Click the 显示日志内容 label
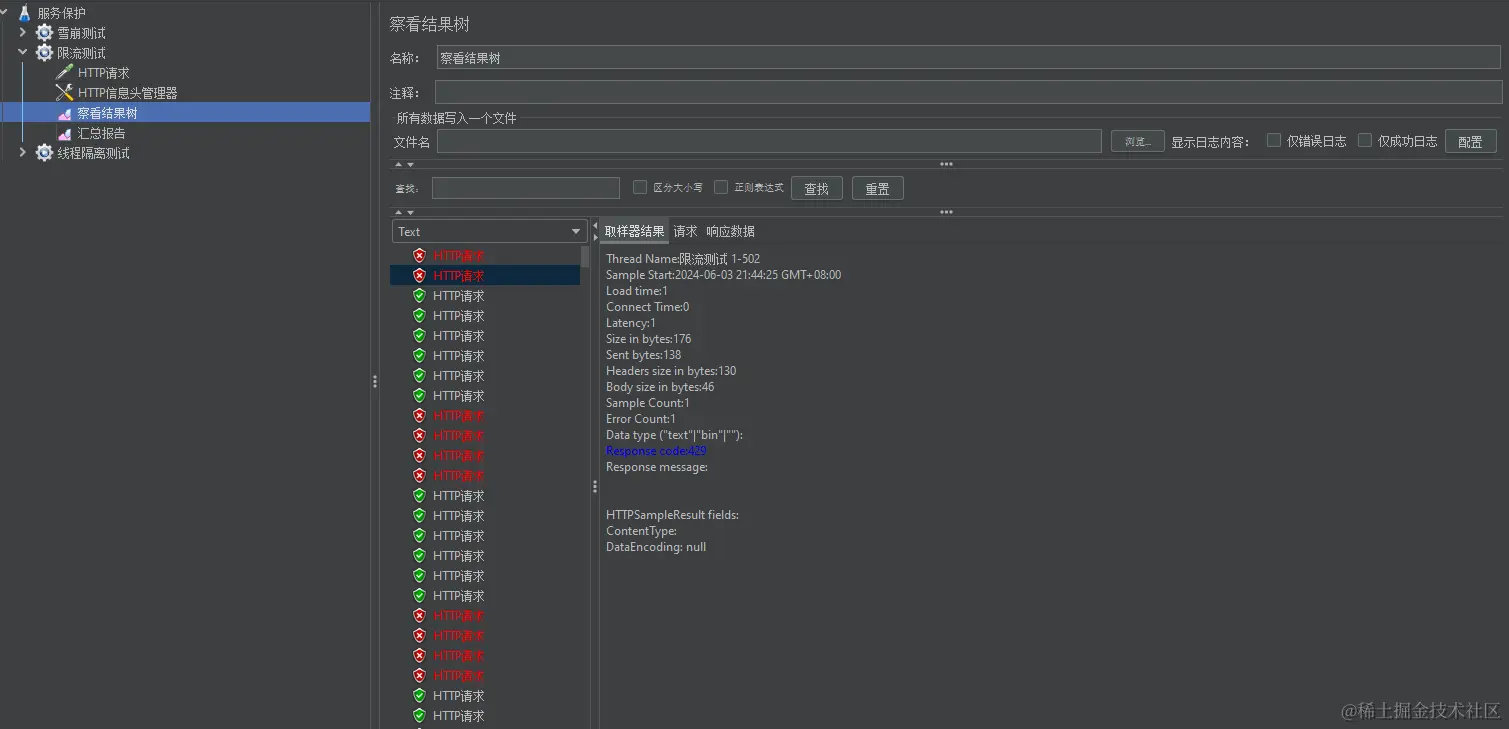 tap(1210, 142)
